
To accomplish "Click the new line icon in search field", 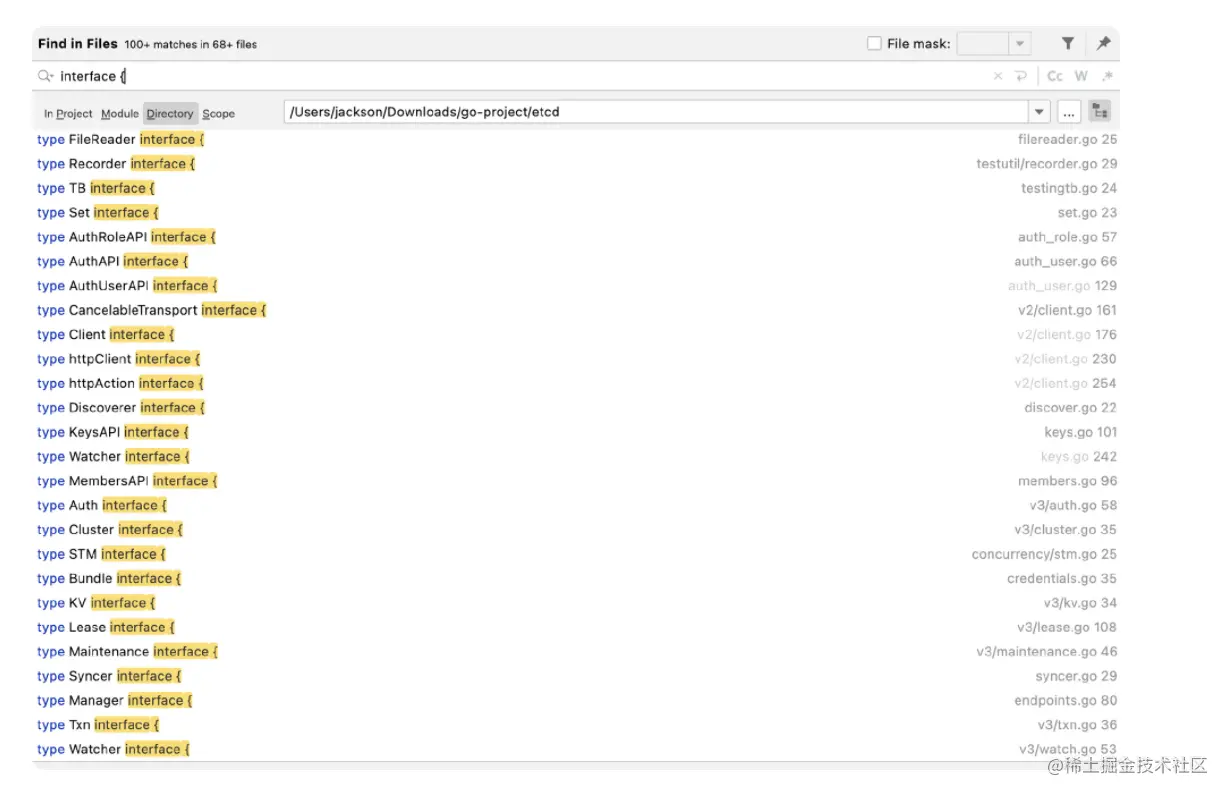I will pyautogui.click(x=1021, y=76).
